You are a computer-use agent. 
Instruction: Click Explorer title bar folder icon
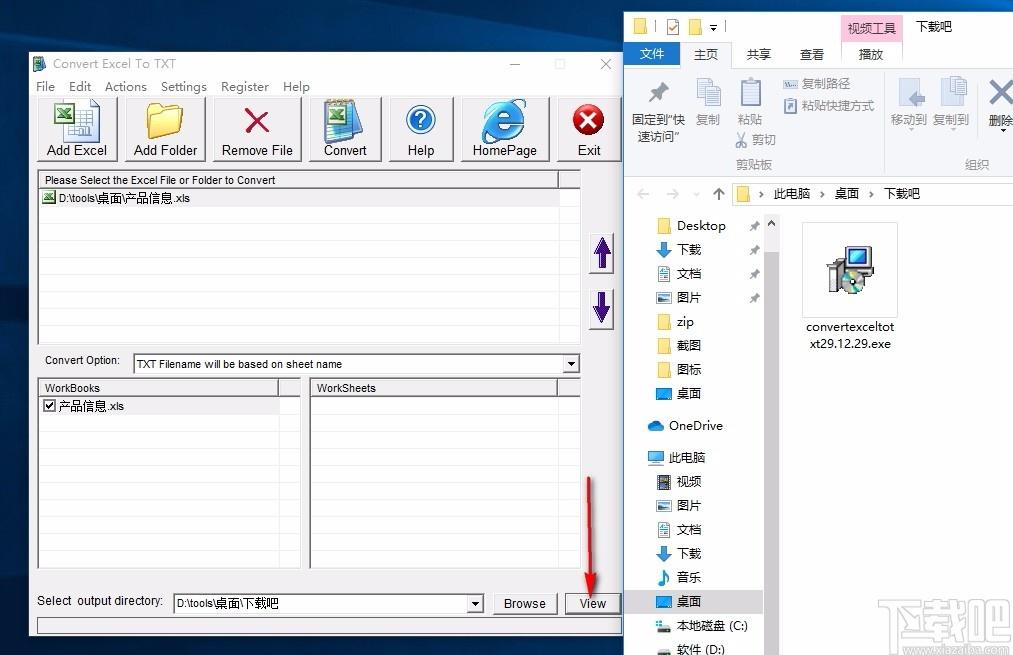coord(640,26)
